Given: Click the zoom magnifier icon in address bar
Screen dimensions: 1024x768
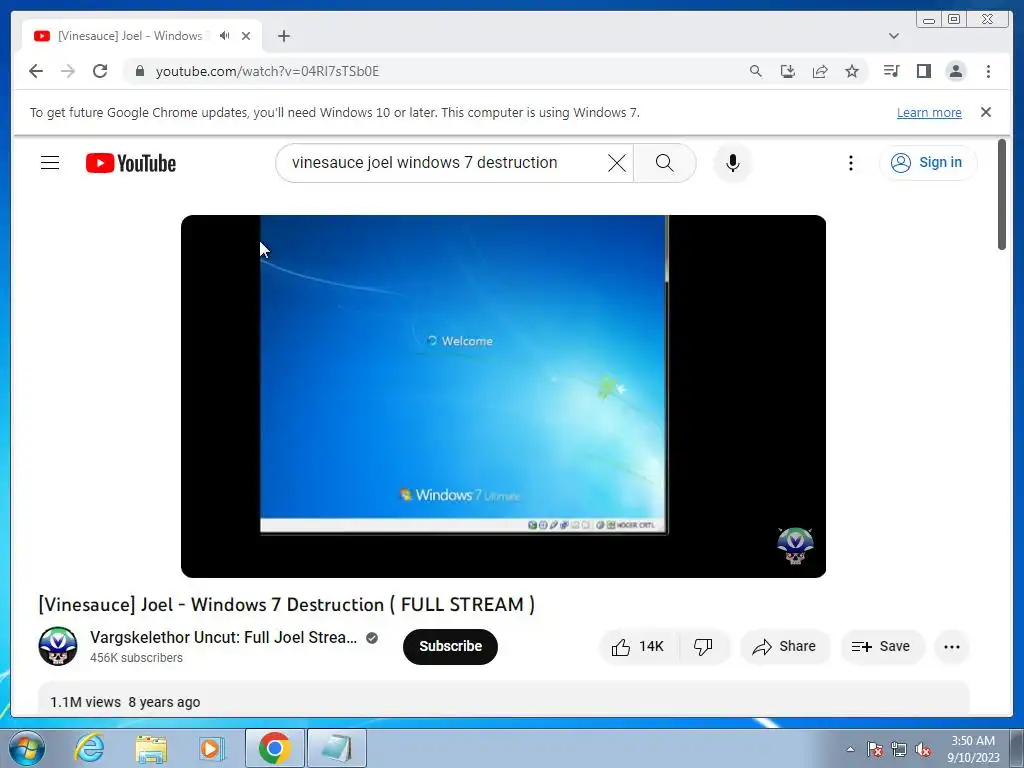Looking at the screenshot, I should click(x=756, y=71).
